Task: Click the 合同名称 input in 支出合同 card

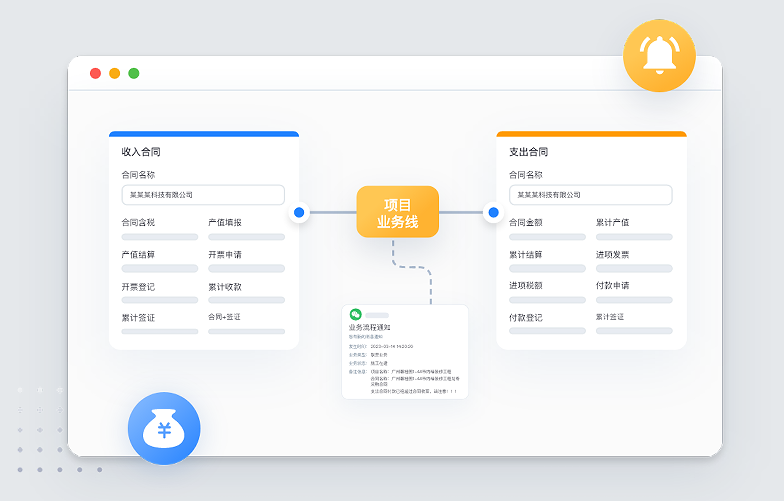Action: [x=590, y=195]
